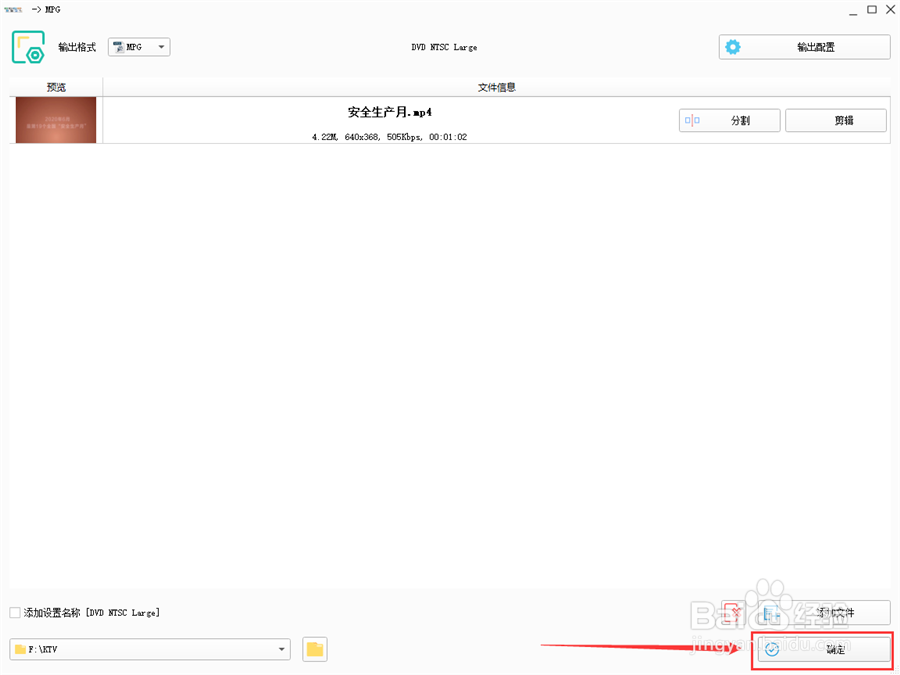Confirm with the 确定 button

pos(824,649)
